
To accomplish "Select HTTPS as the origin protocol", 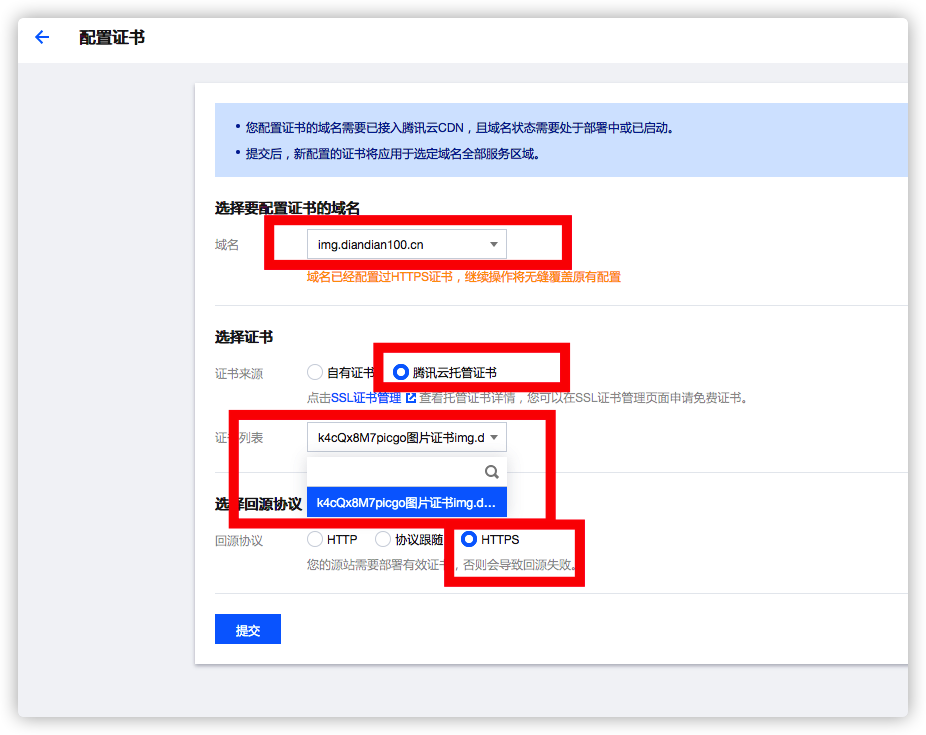I will pos(469,540).
